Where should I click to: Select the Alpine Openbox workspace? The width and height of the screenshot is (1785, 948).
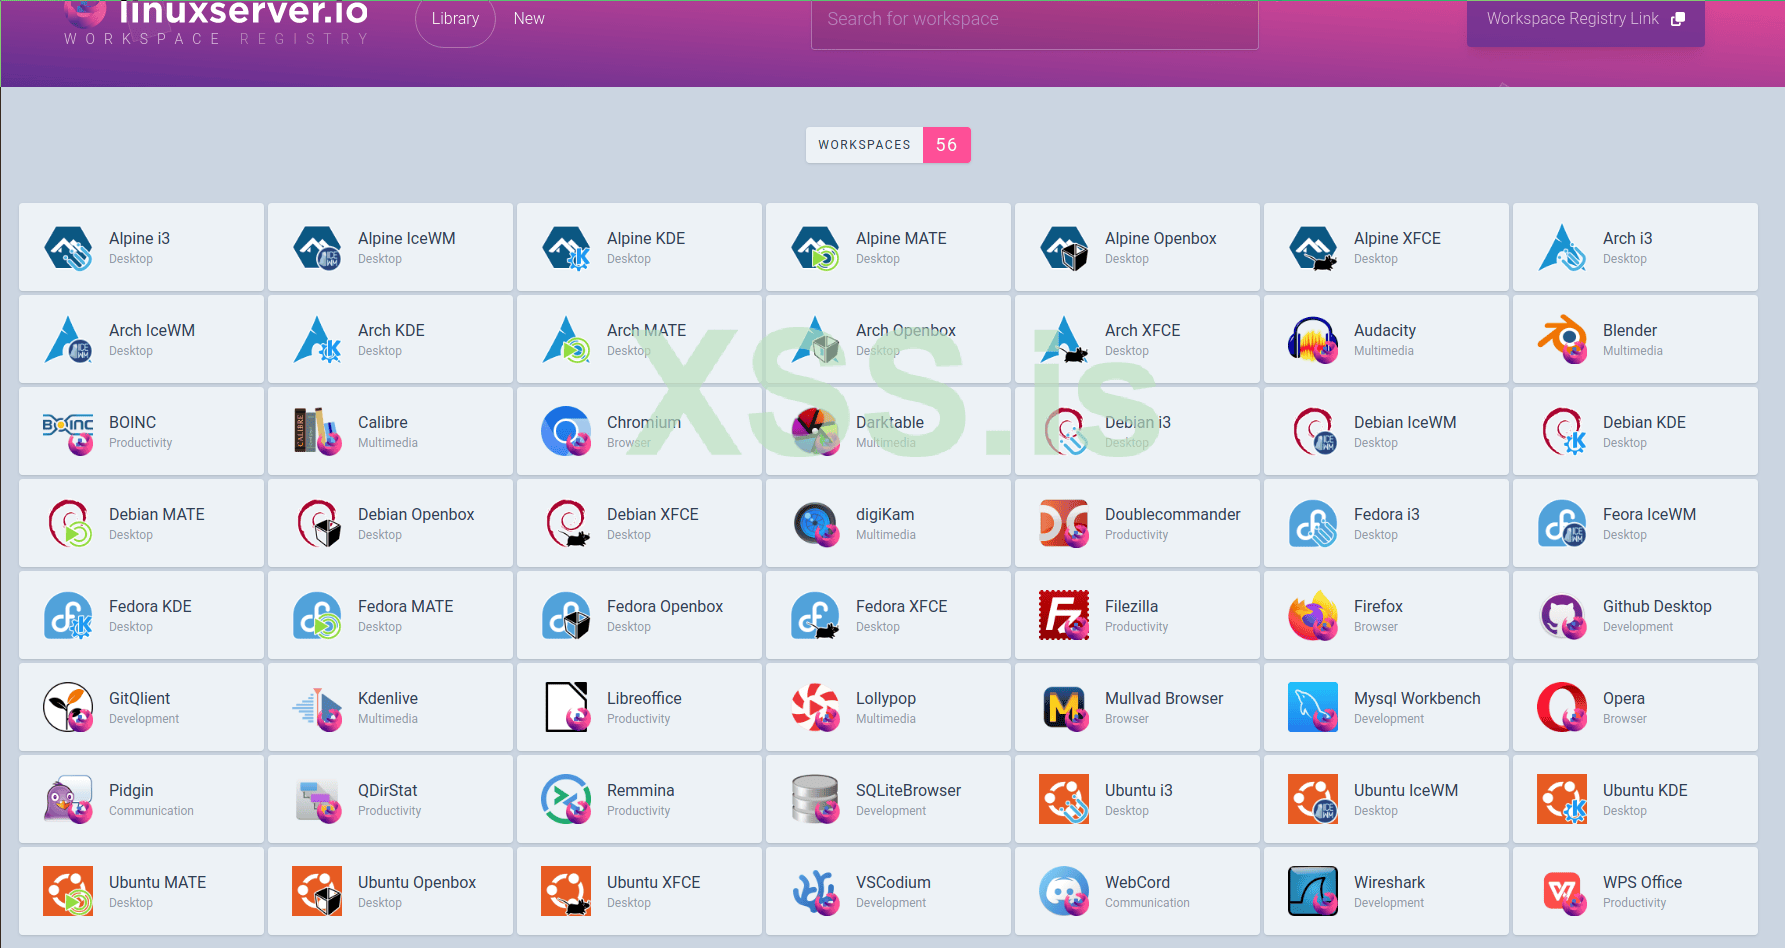(1137, 248)
